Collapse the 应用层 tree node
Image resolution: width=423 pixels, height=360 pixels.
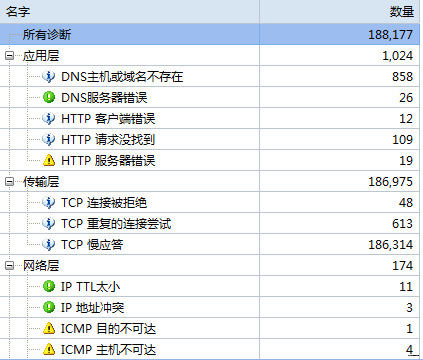9,56
